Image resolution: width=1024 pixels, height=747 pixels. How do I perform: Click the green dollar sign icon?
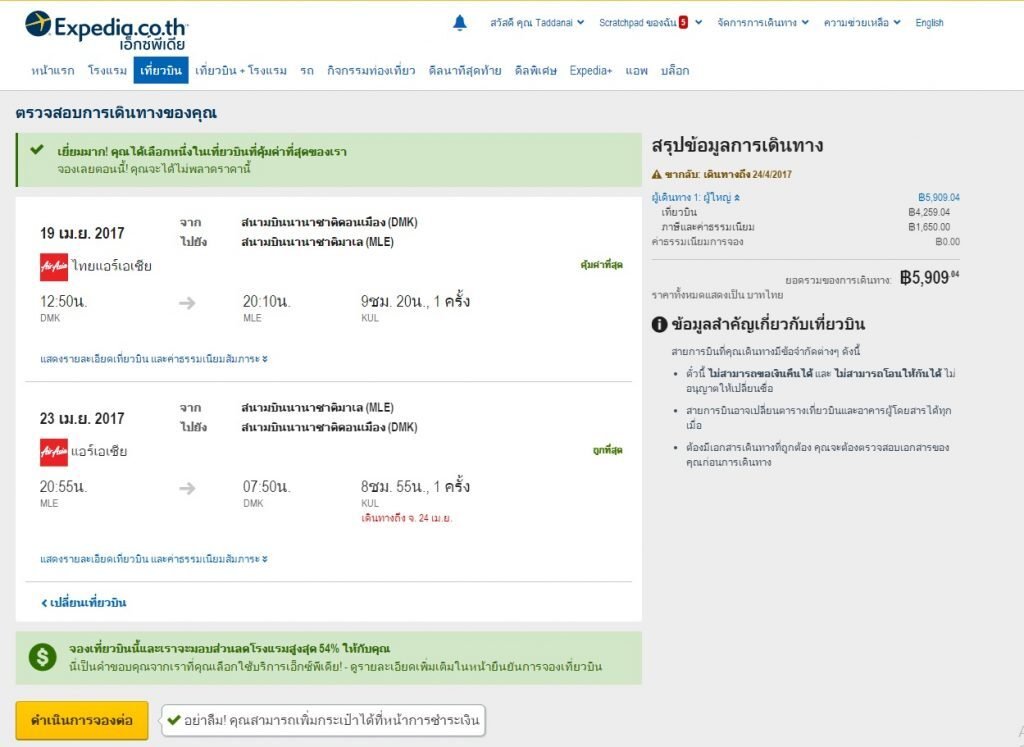tap(43, 656)
